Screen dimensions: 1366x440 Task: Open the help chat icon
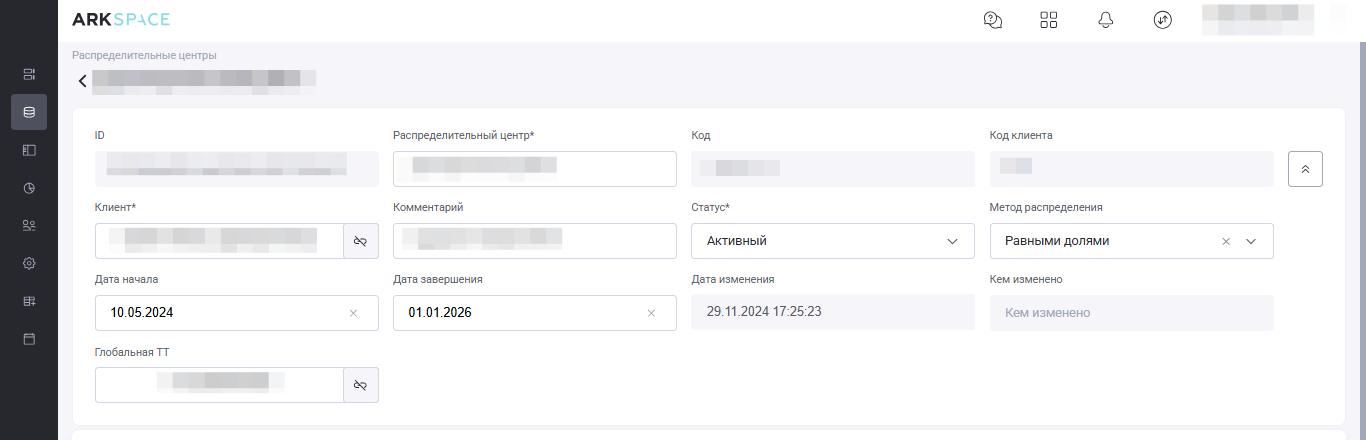coord(993,20)
